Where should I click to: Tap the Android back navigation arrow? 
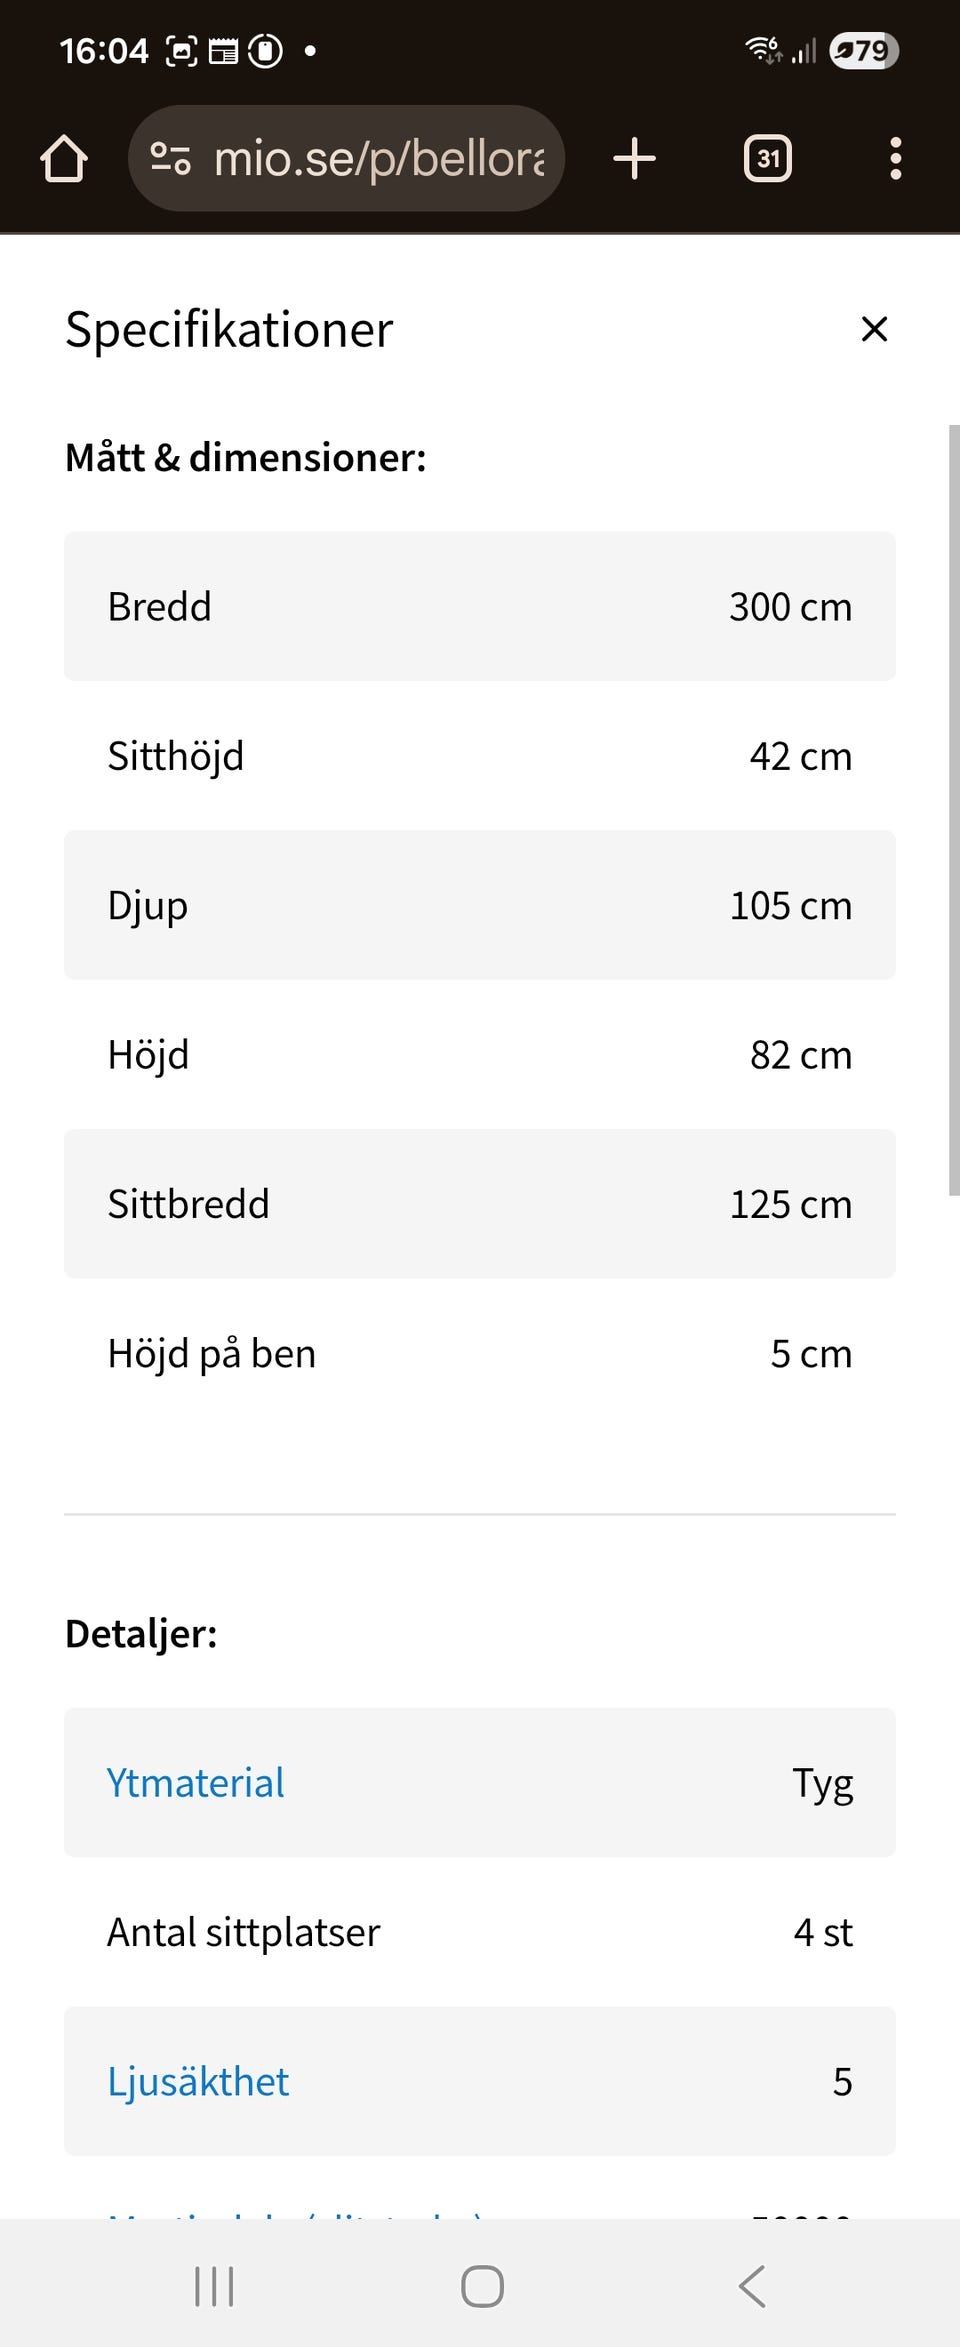[x=752, y=2286]
